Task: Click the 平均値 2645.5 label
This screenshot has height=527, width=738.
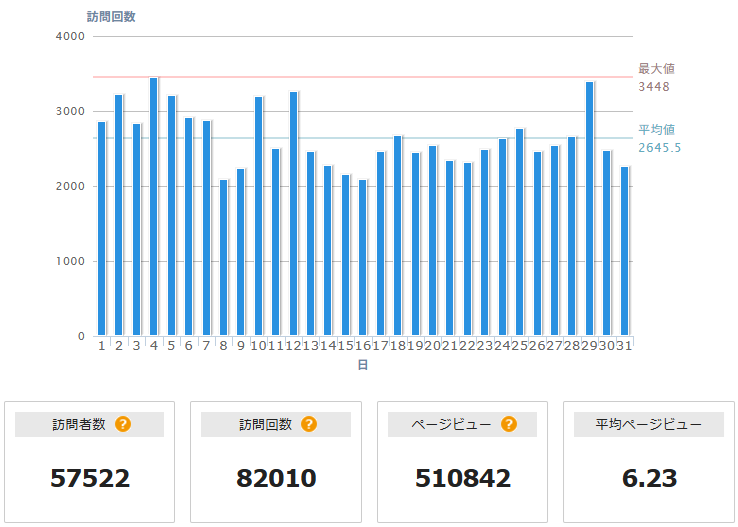Action: click(658, 139)
